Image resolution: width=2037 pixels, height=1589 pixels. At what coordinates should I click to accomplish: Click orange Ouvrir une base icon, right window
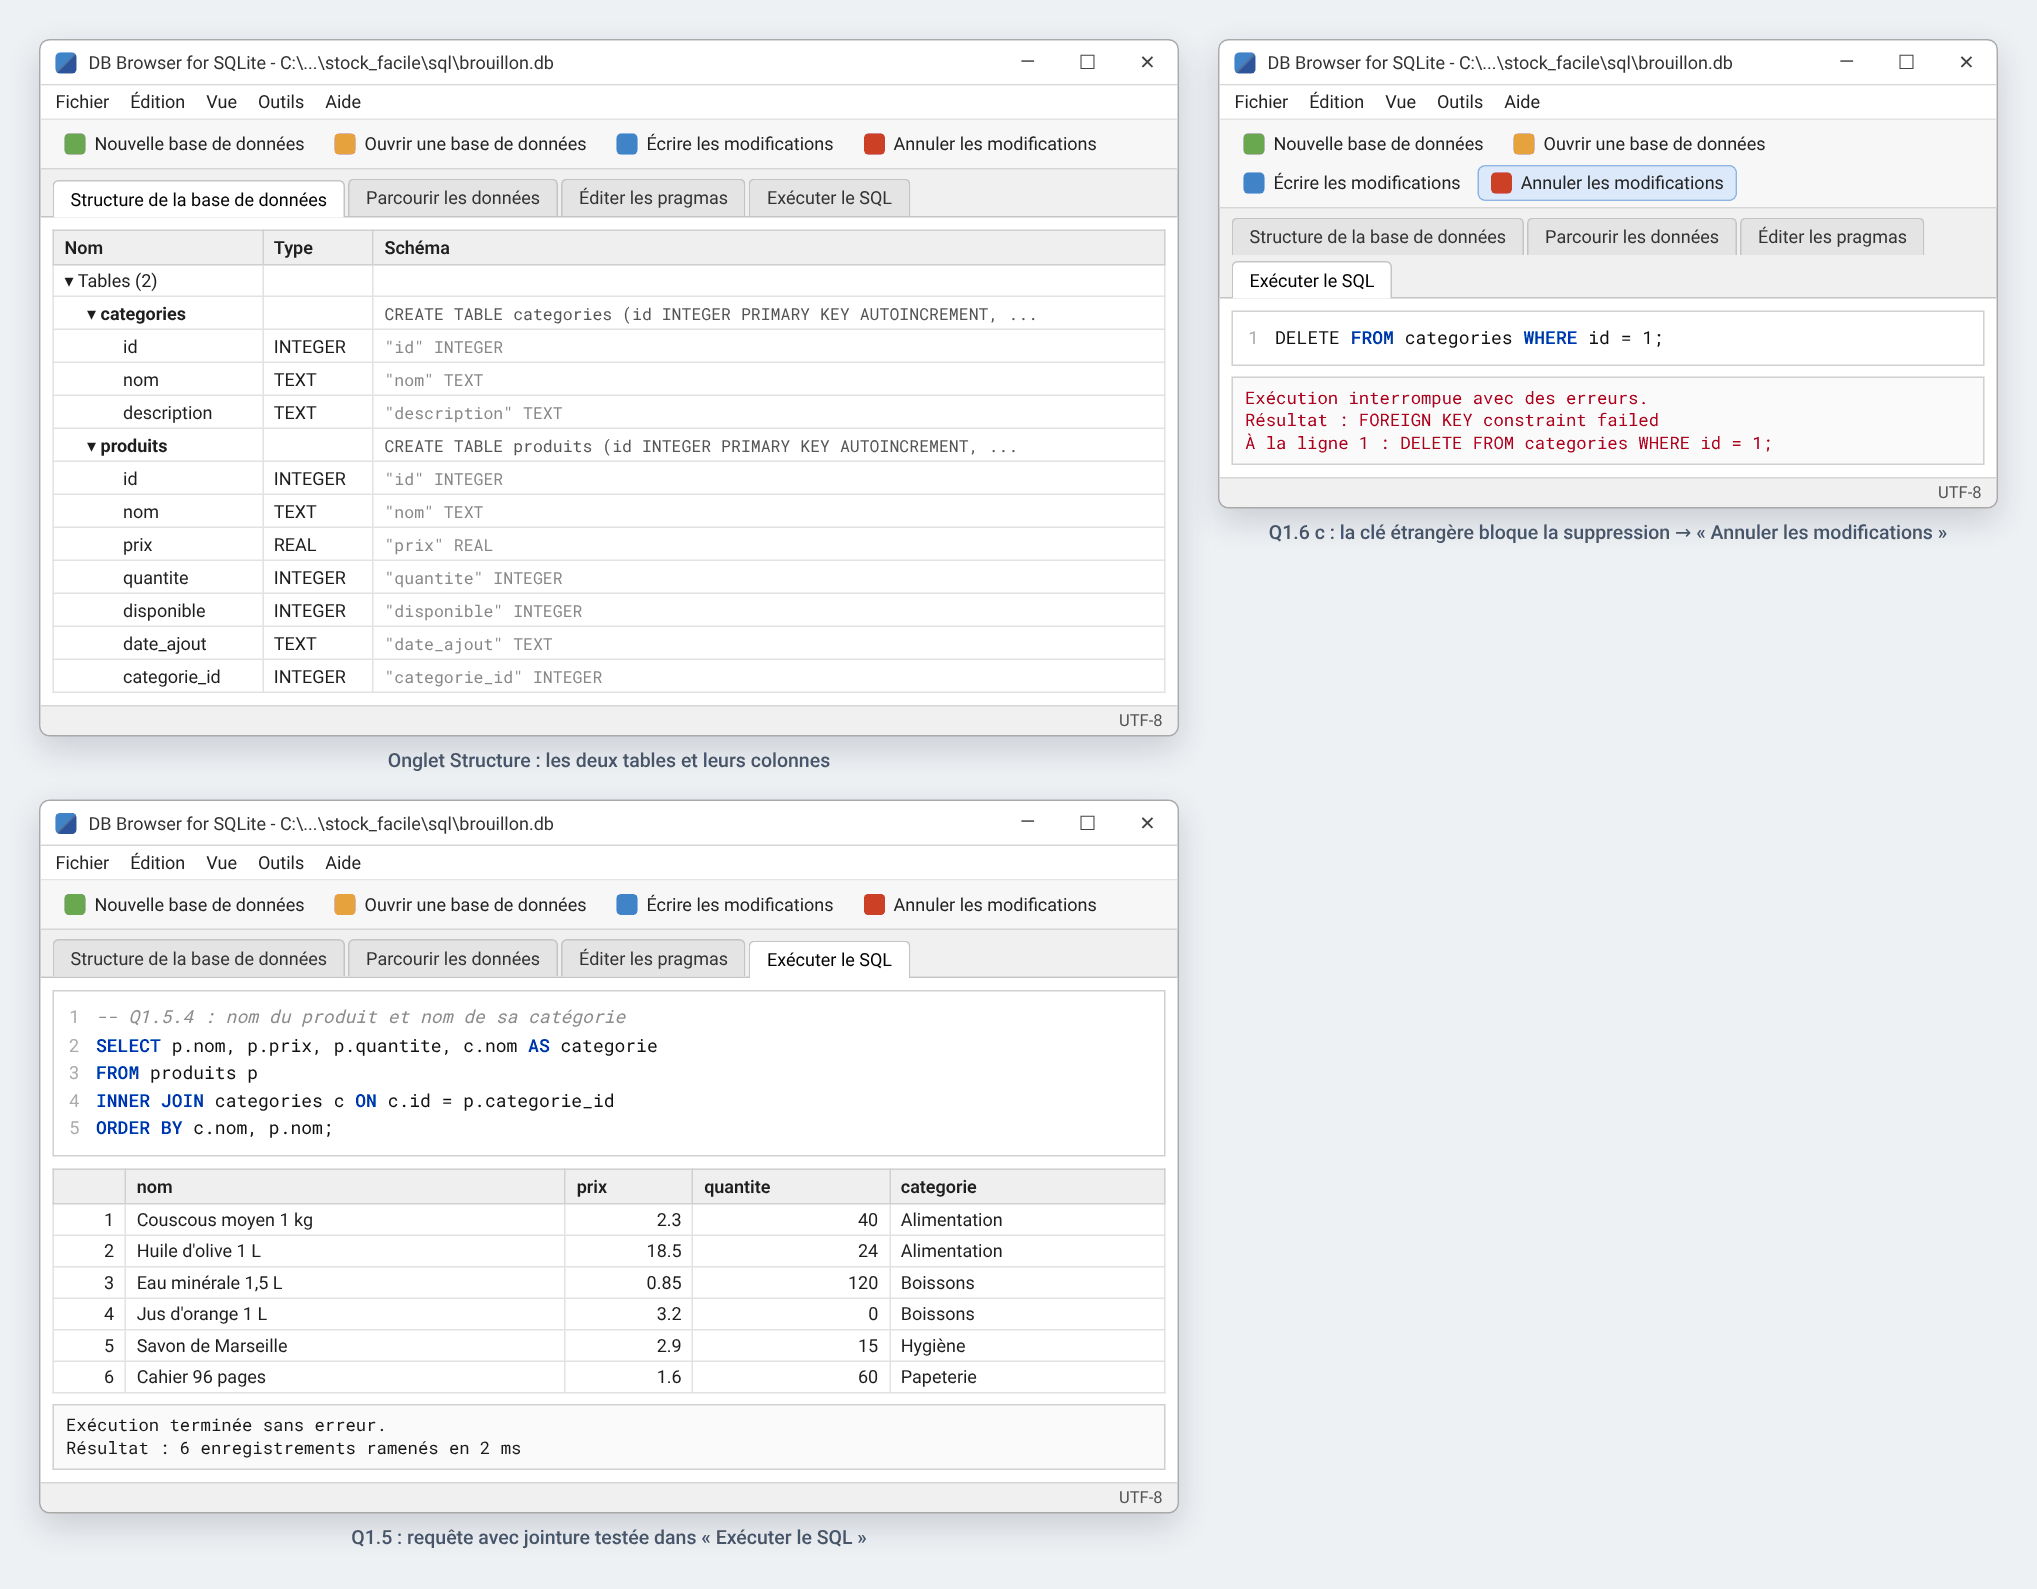tap(1524, 144)
